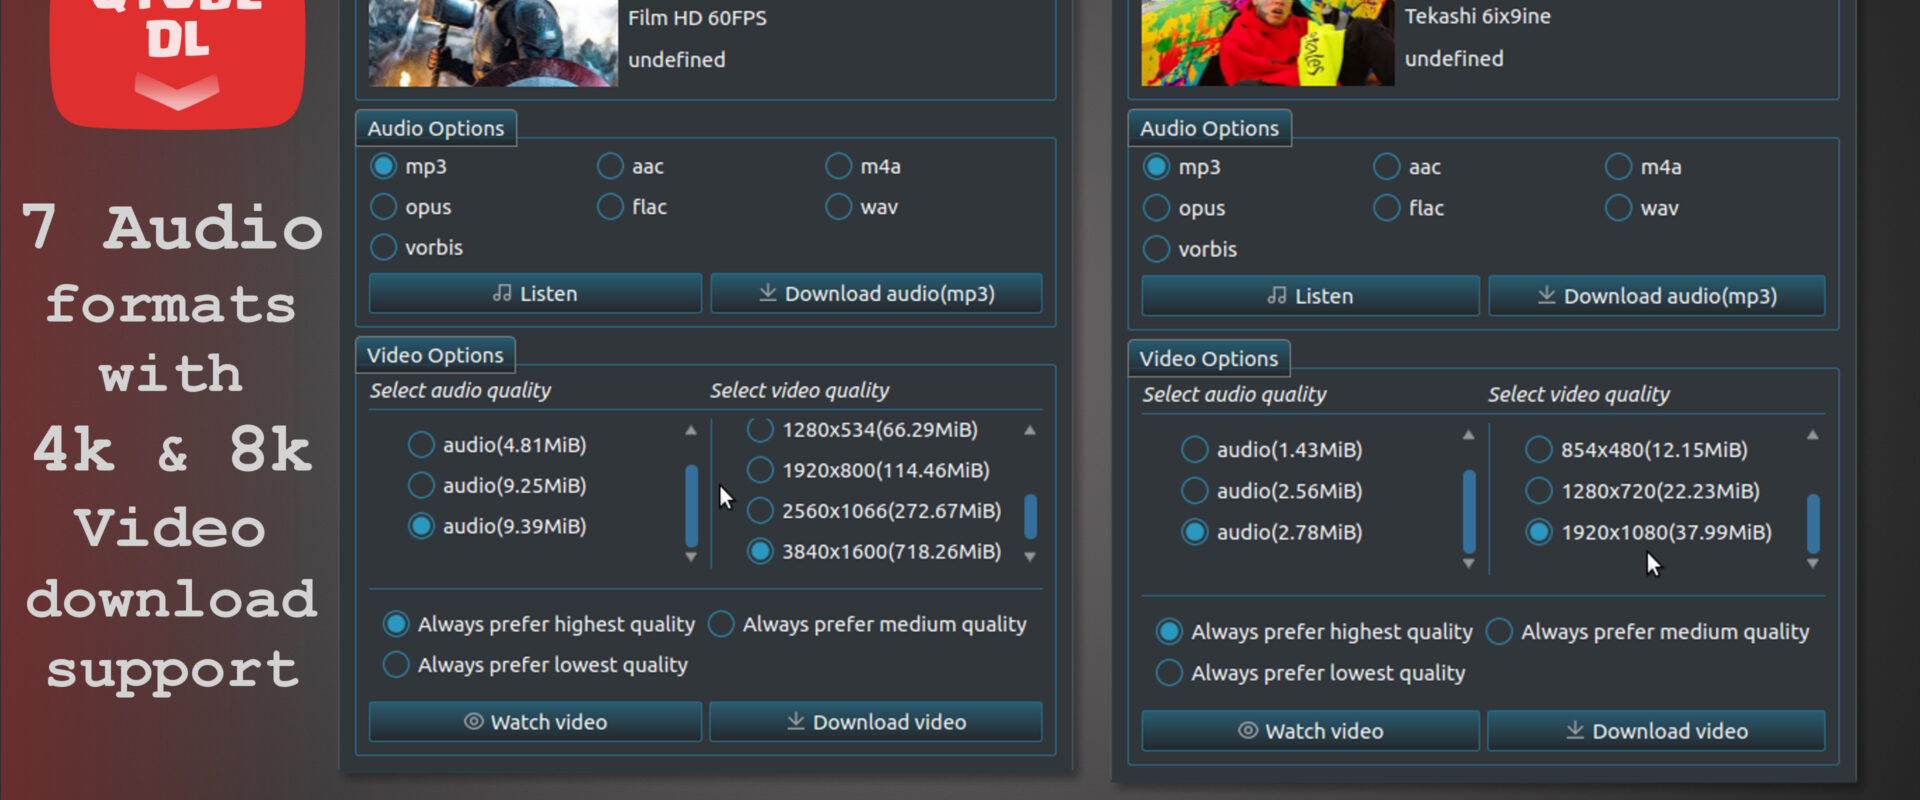This screenshot has height=800, width=1920.
Task: Click Download video in right panel
Action: (x=1656, y=731)
